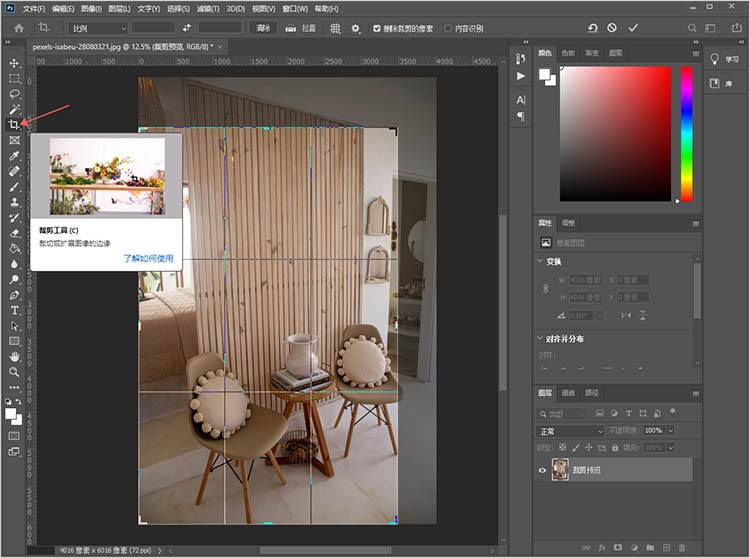The width and height of the screenshot is (750, 558).
Task: Open the layer blend mode dropdown
Action: (570, 431)
